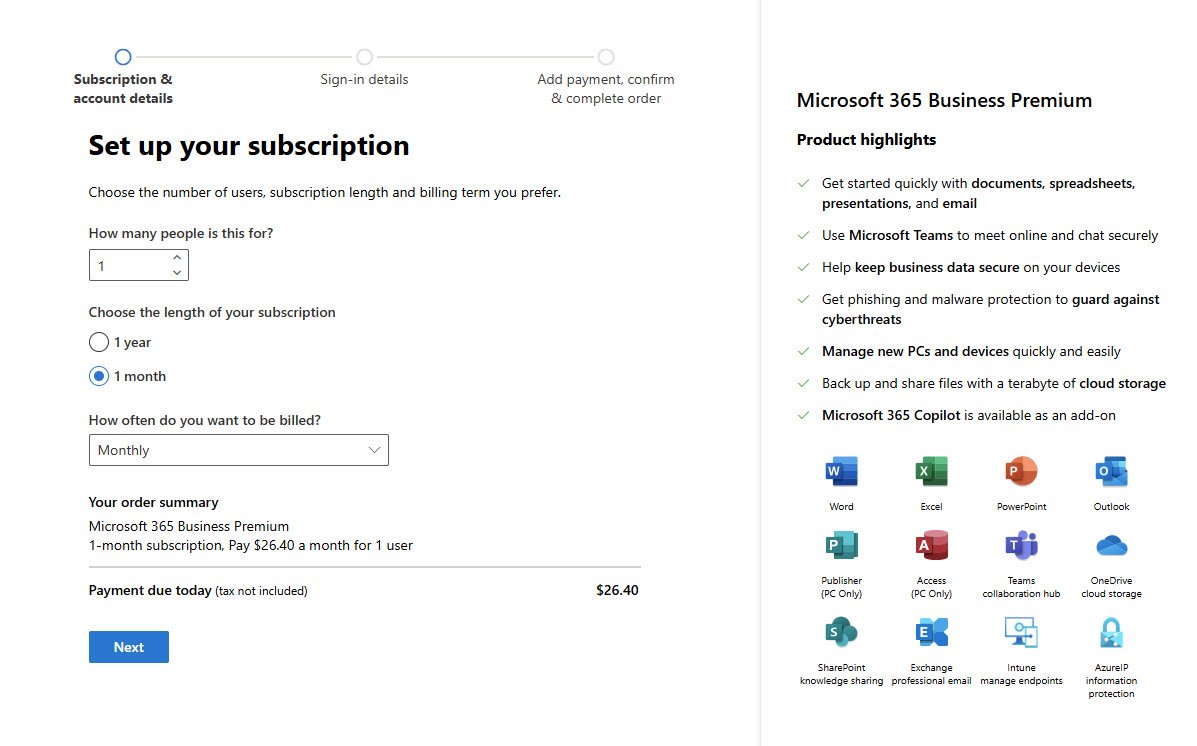Click the Excel app icon

point(931,471)
